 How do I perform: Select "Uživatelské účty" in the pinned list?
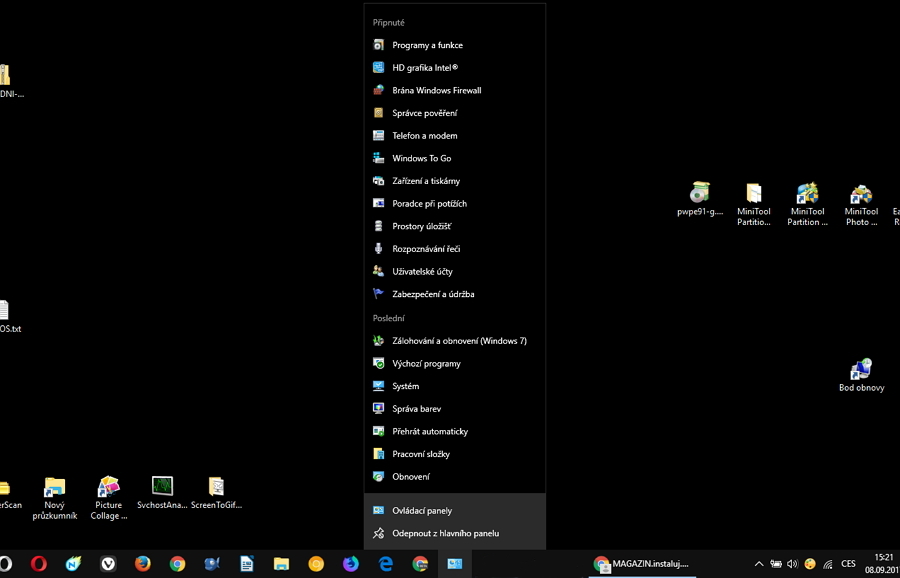click(421, 271)
